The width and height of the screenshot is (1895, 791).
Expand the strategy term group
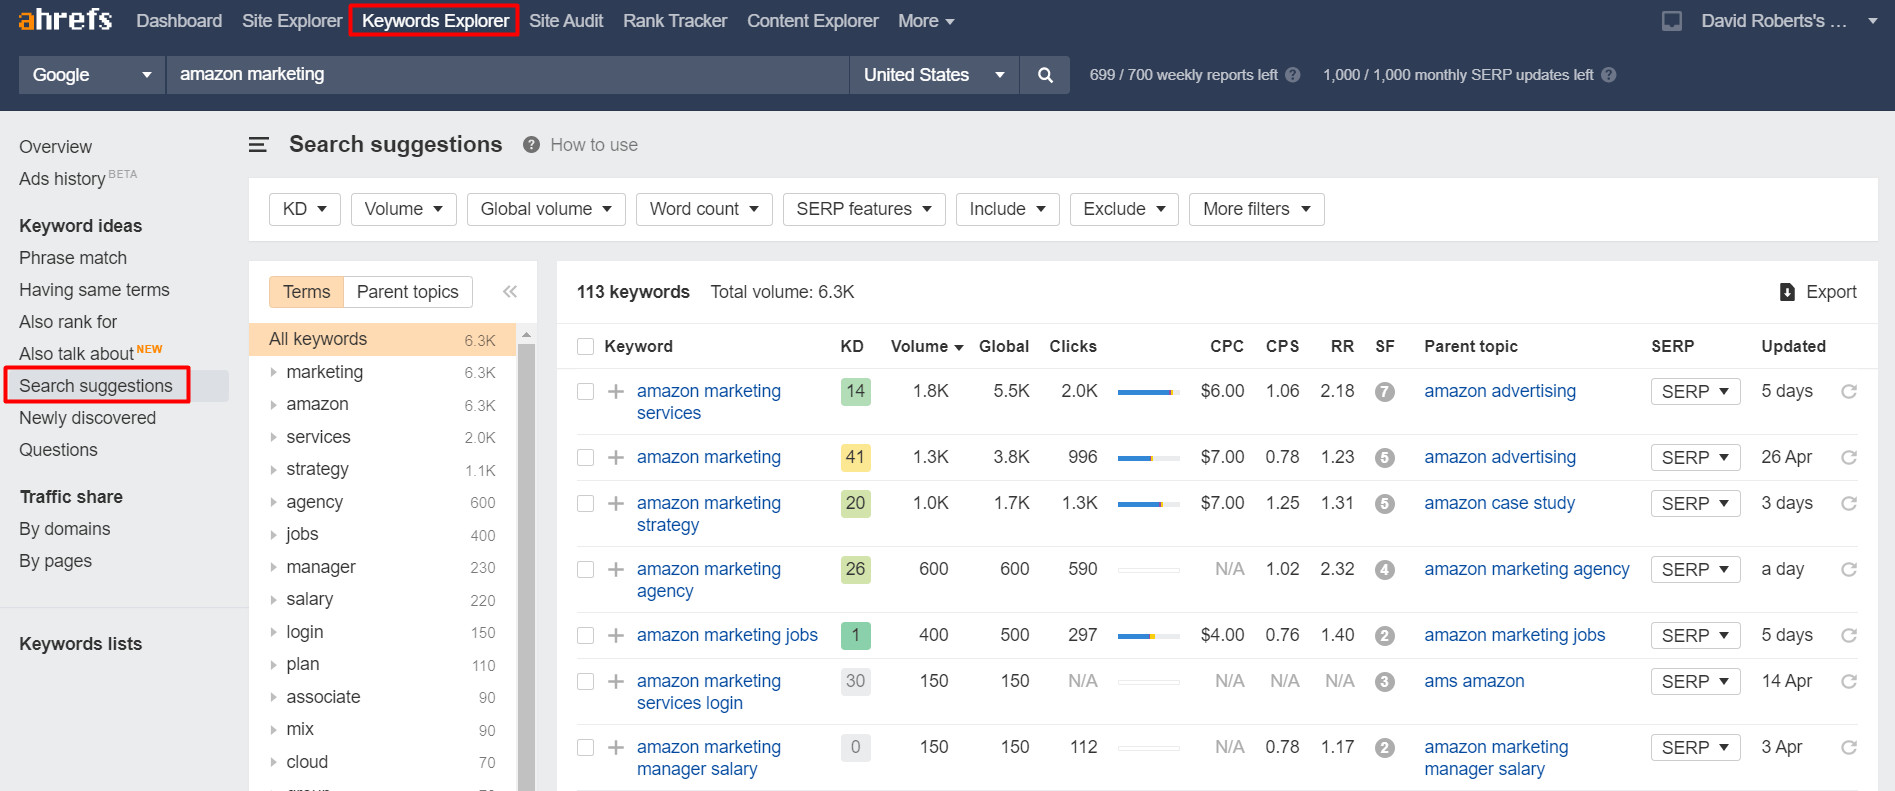[x=274, y=469]
